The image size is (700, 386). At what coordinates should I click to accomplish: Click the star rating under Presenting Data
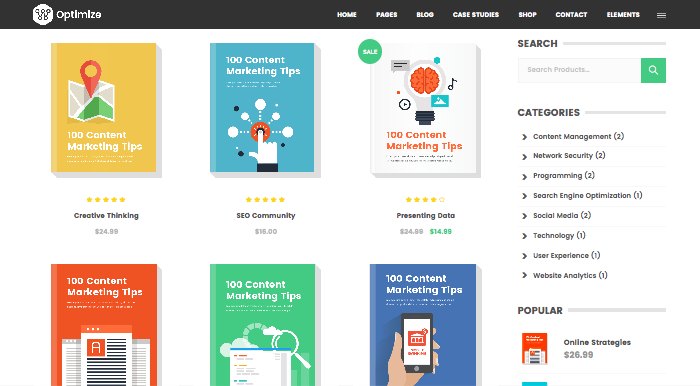[x=425, y=199]
